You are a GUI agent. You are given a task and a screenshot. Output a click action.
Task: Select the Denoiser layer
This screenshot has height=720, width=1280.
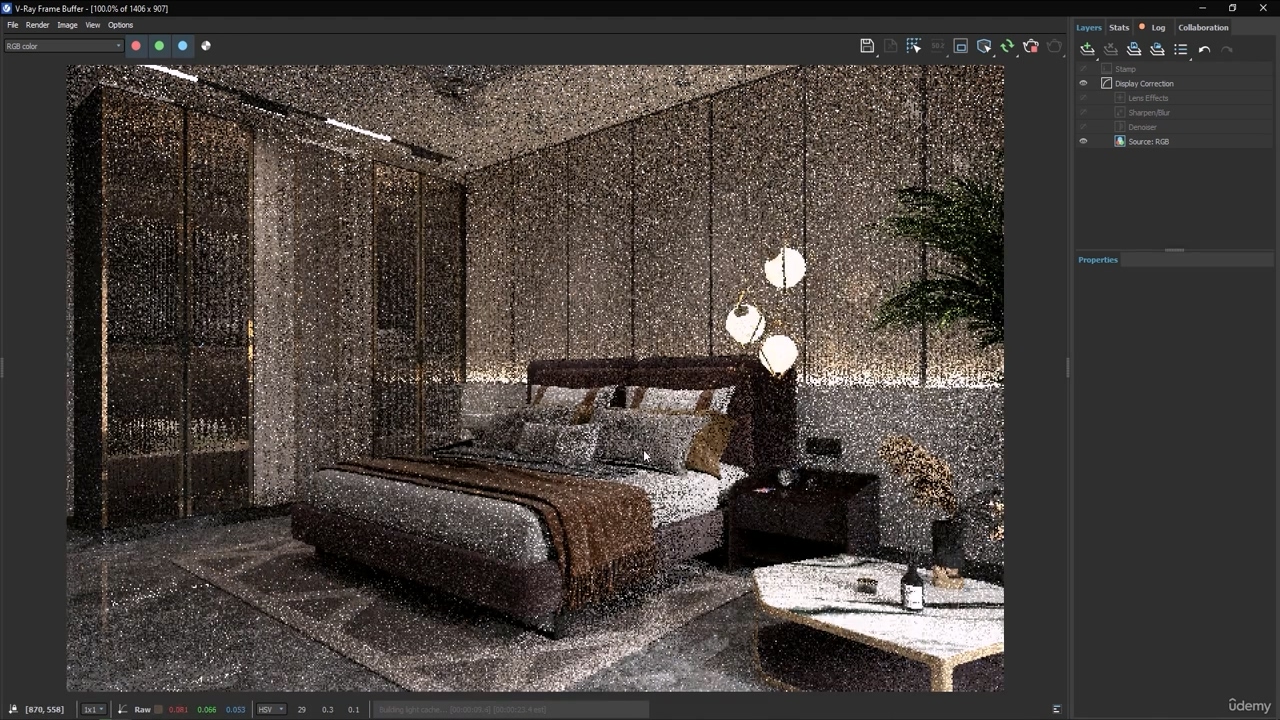pyautogui.click(x=1142, y=127)
